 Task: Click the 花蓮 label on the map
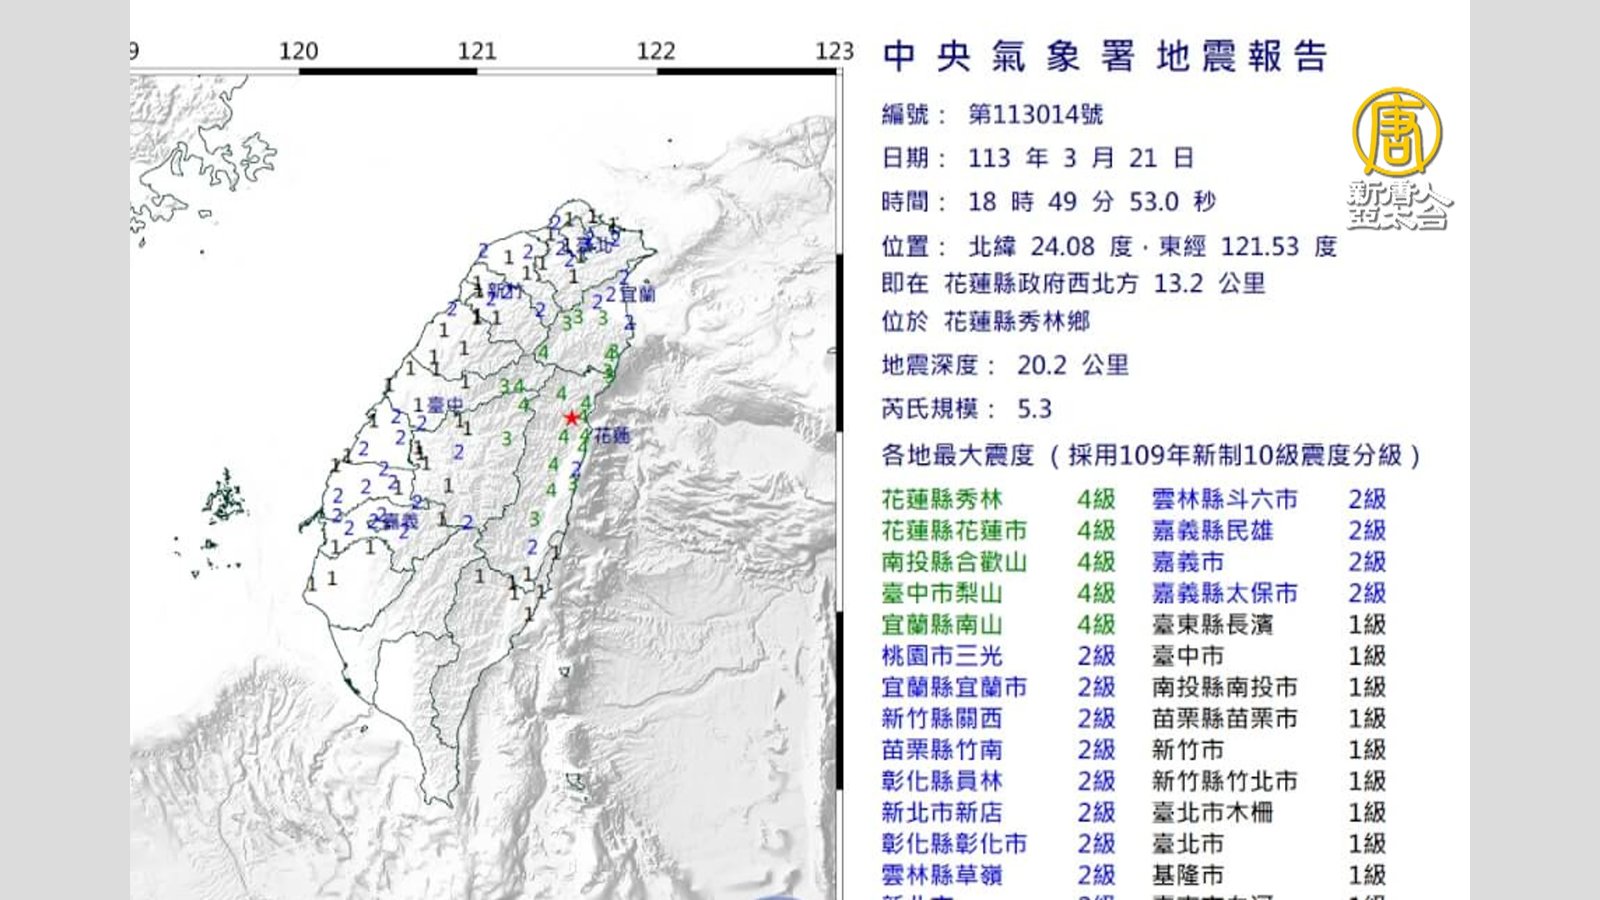(x=612, y=435)
